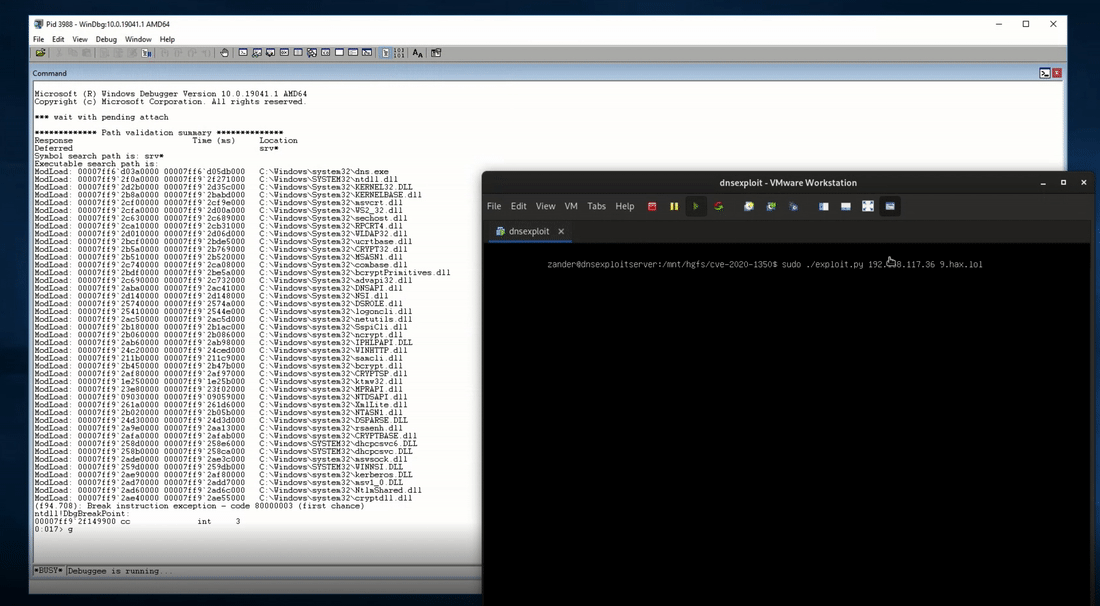The image size is (1100, 606).
Task: Toggle the library sidebar icon in VMware toolbar
Action: tap(824, 206)
